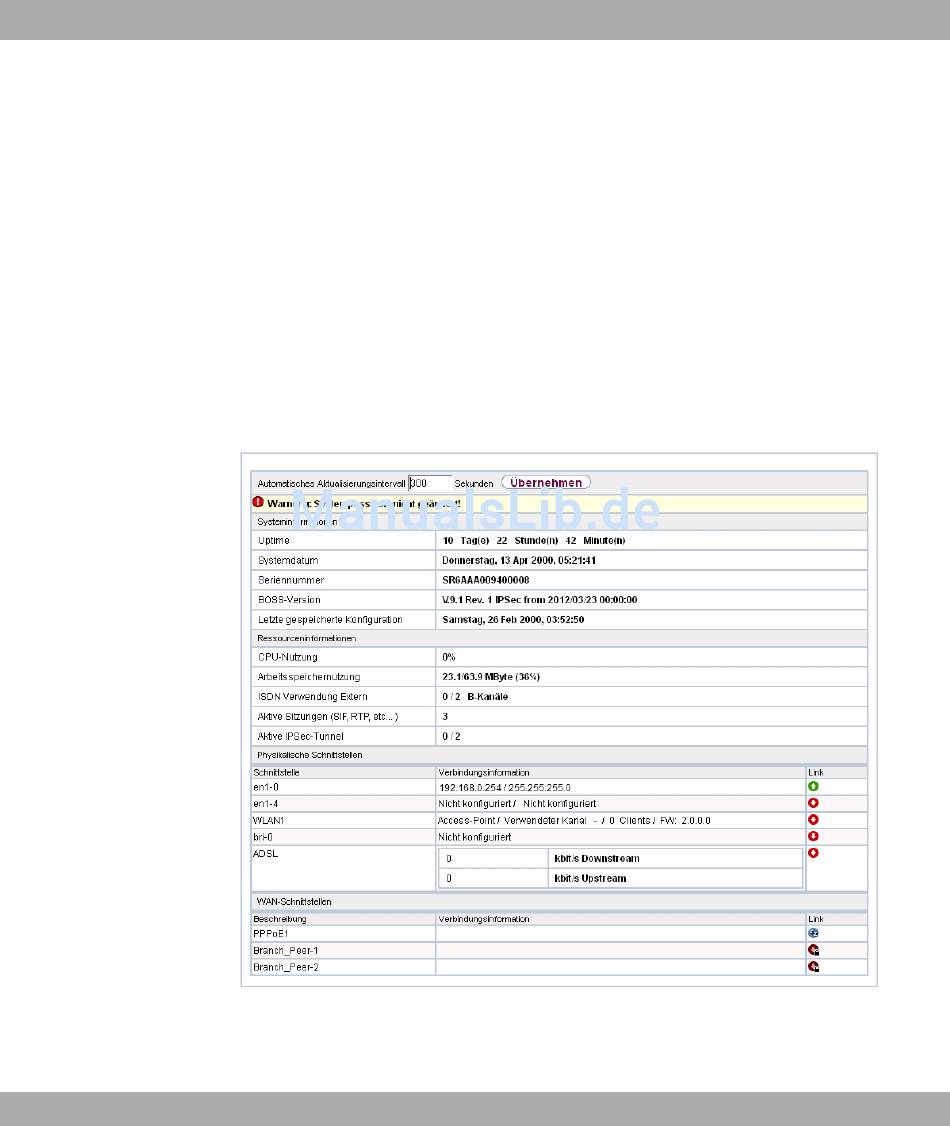Click the en1-0 interface name
Image resolution: width=950 pixels, height=1126 pixels.
pyautogui.click(x=266, y=788)
